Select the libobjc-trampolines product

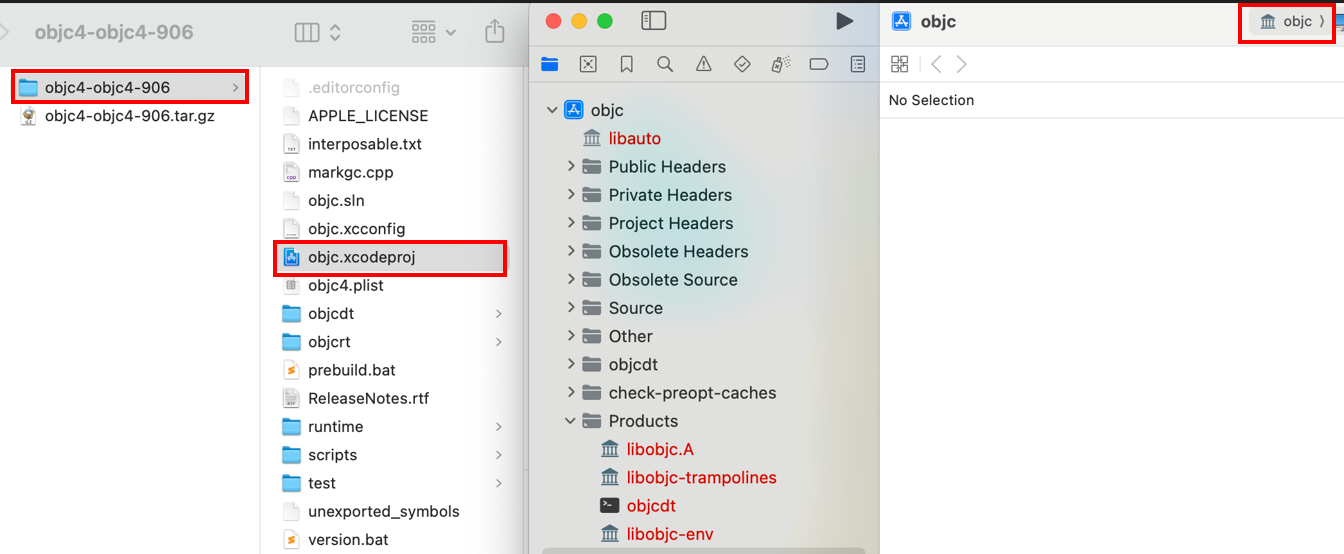pos(701,477)
